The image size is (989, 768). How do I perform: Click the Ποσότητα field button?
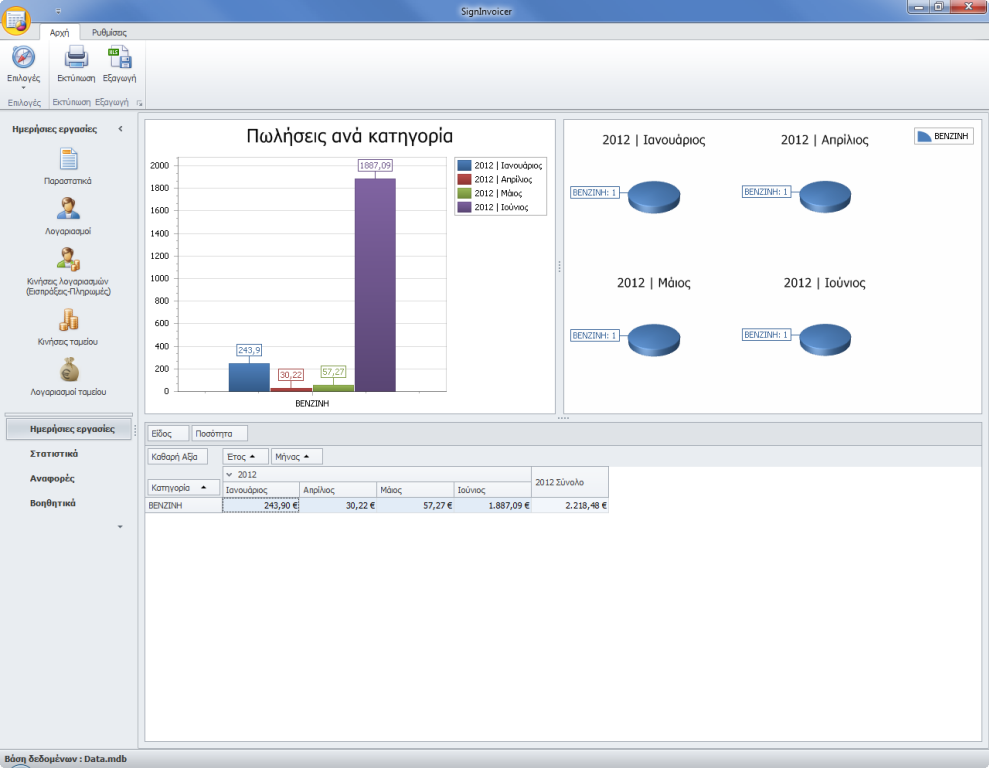click(x=219, y=433)
